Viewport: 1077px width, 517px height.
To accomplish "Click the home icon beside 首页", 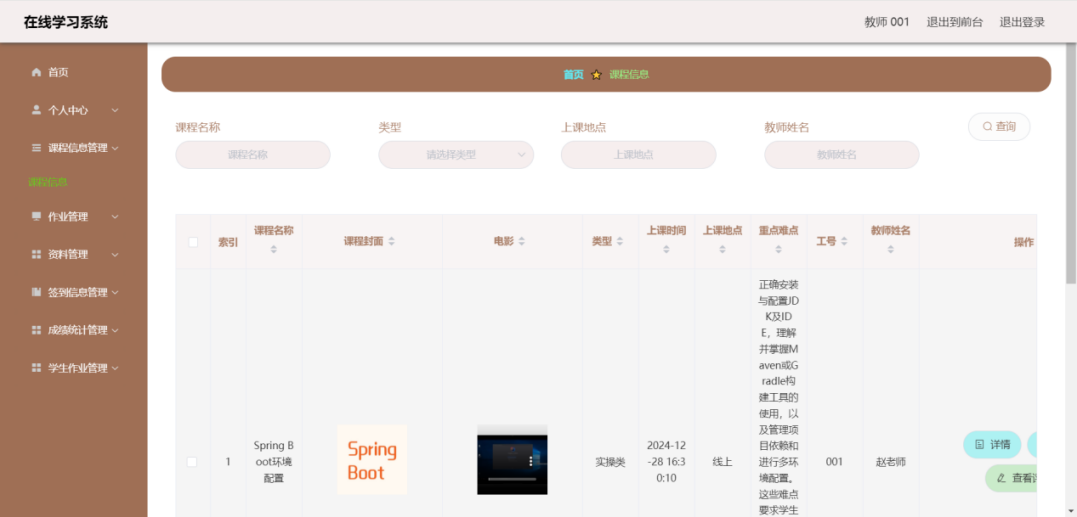I will coord(36,72).
